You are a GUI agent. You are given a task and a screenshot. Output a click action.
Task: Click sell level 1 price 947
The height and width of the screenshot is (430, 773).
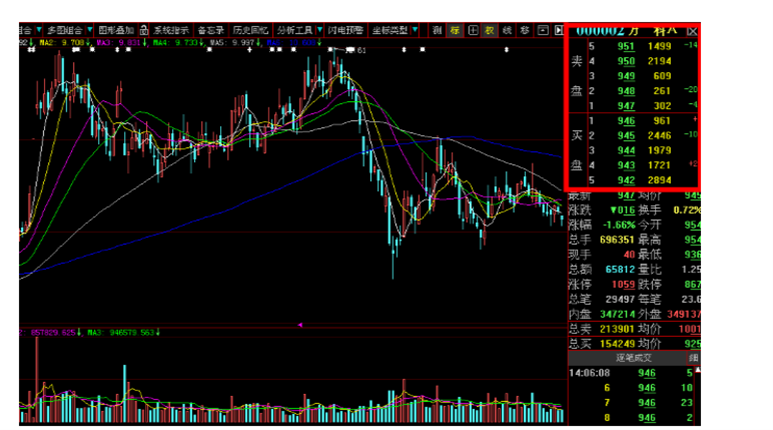626,106
